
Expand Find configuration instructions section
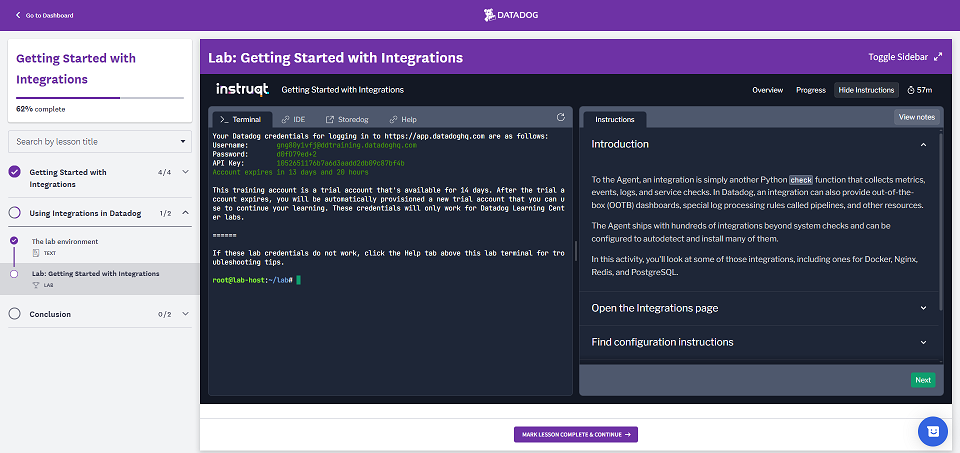point(923,342)
